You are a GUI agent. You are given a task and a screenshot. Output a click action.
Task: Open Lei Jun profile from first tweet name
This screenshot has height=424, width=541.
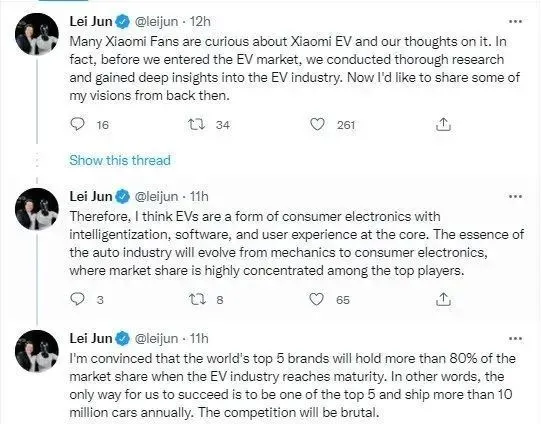click(x=91, y=21)
